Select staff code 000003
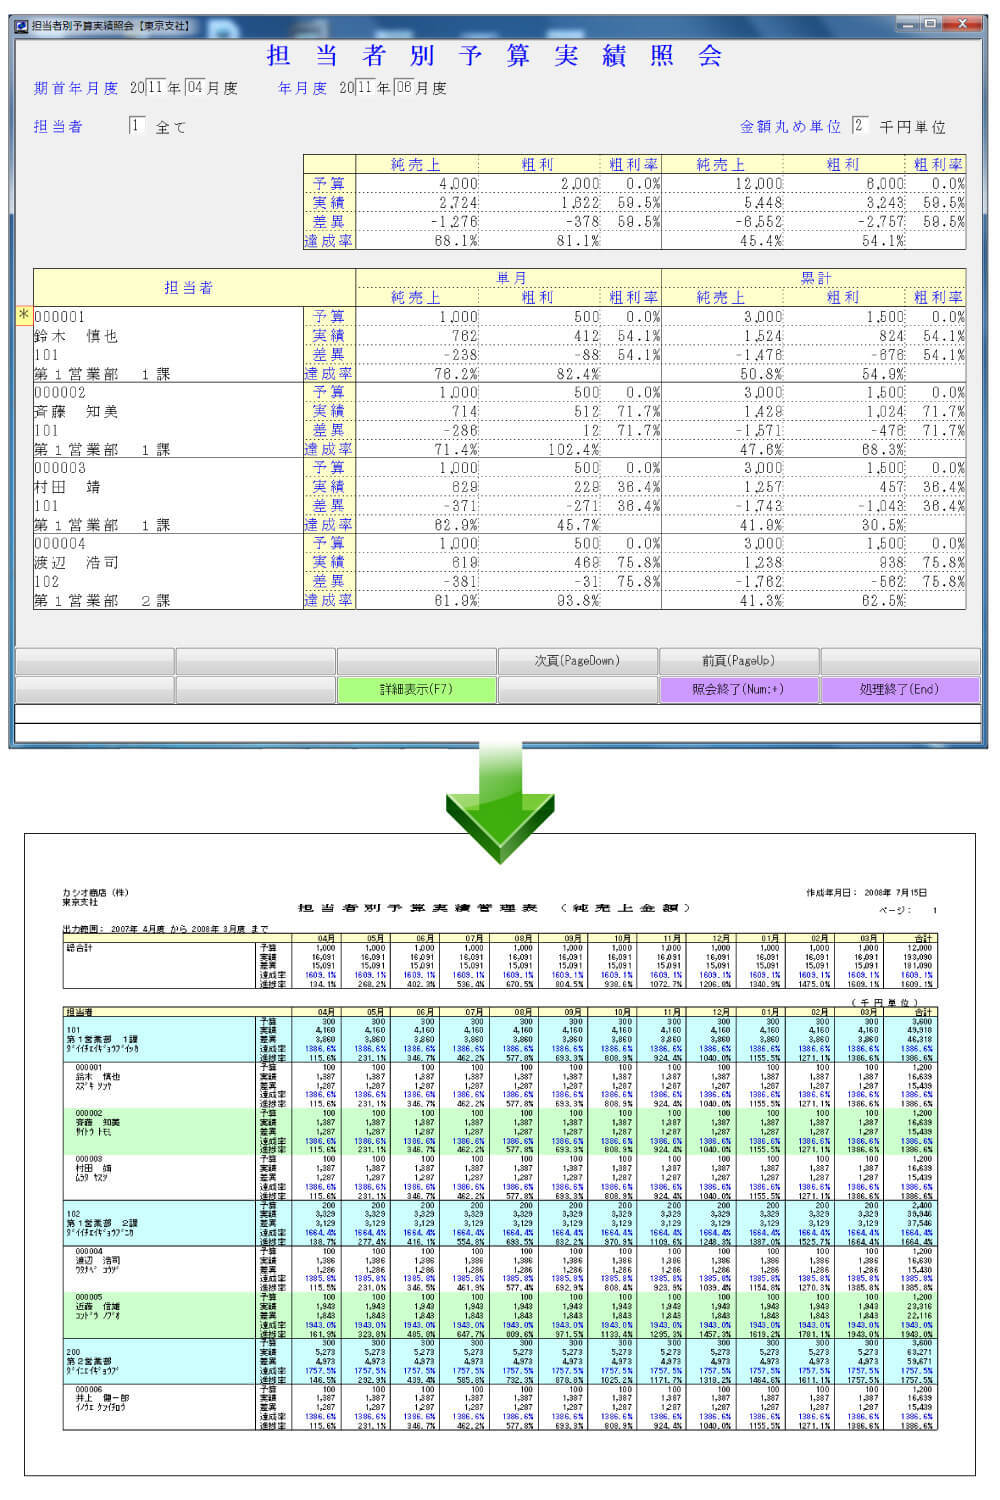The width and height of the screenshot is (1000, 1500). click(60, 468)
